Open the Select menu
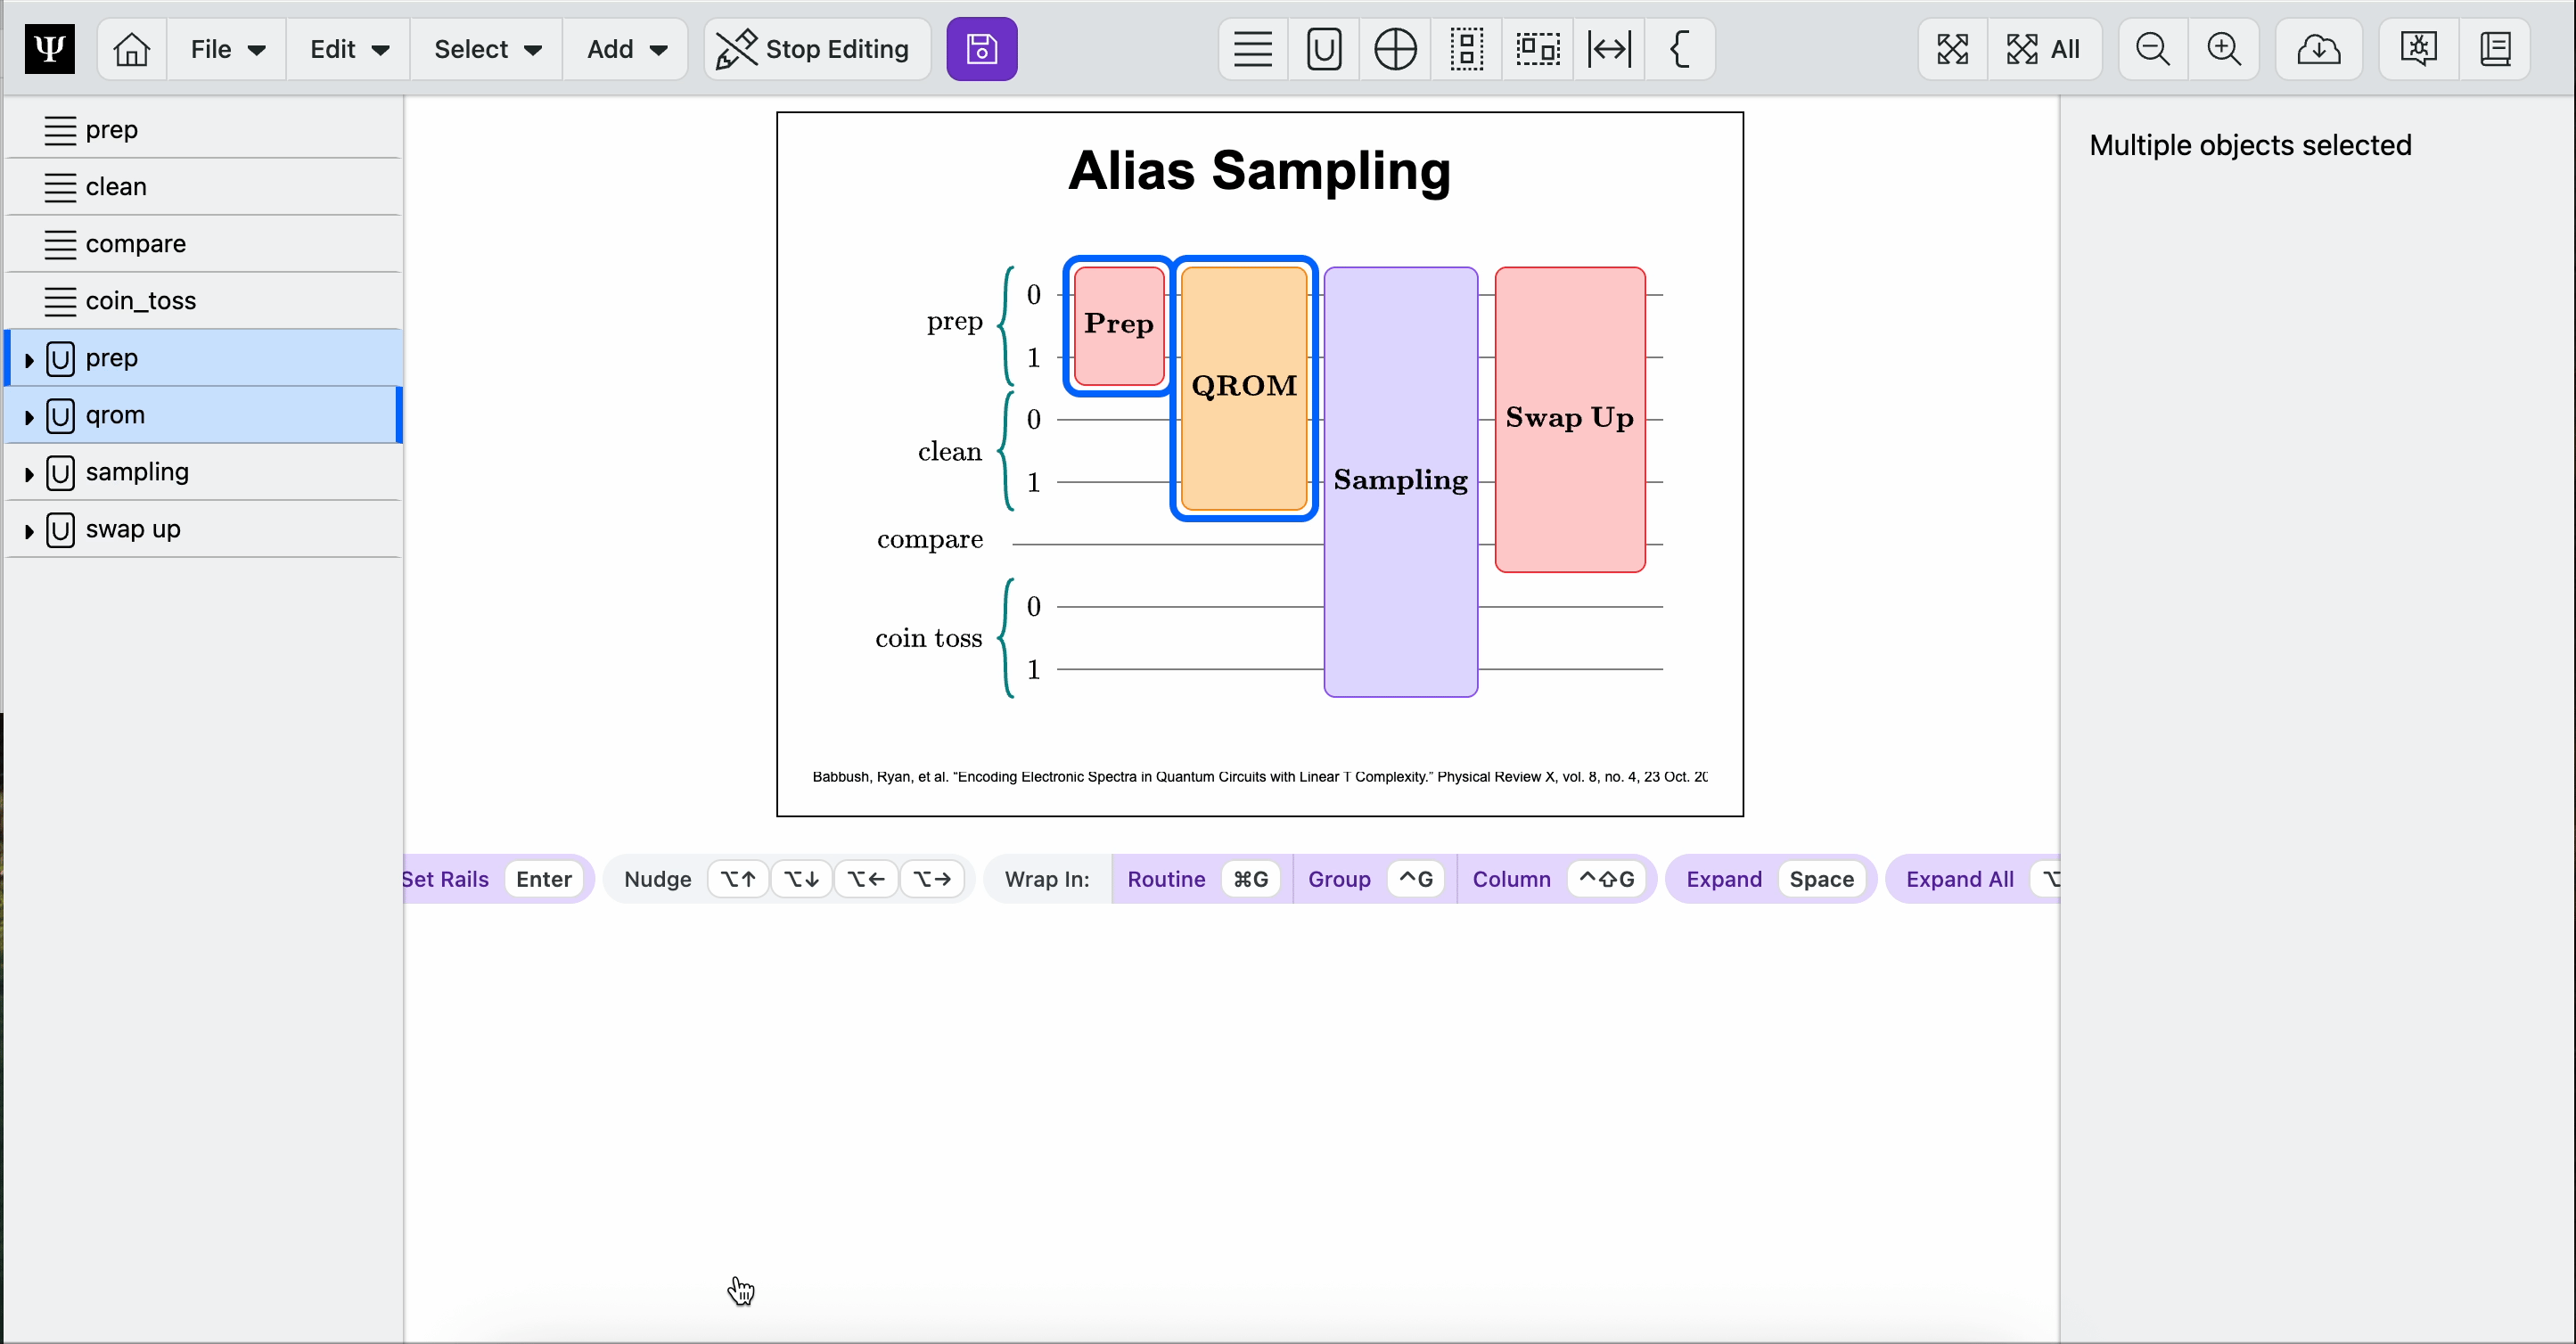Screen dimensions: 2576x1344 pyautogui.click(x=487, y=49)
